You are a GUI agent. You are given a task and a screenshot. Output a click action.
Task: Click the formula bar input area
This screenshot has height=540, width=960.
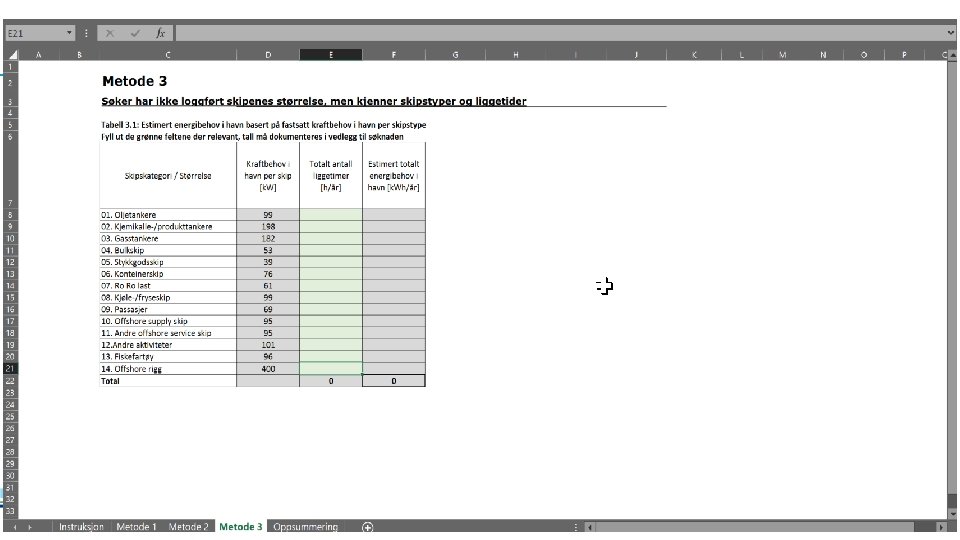(560, 33)
